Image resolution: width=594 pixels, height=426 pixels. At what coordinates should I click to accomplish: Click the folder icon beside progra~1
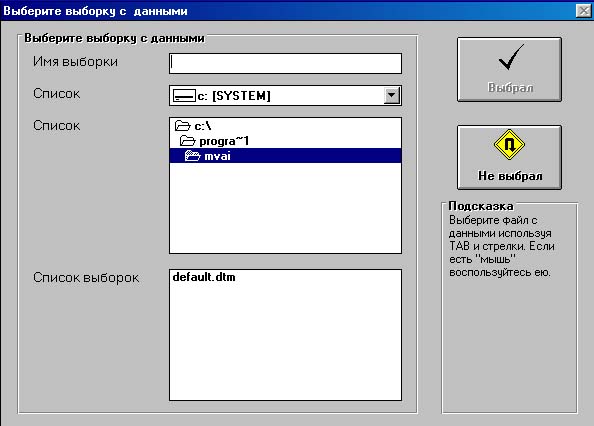point(187,141)
